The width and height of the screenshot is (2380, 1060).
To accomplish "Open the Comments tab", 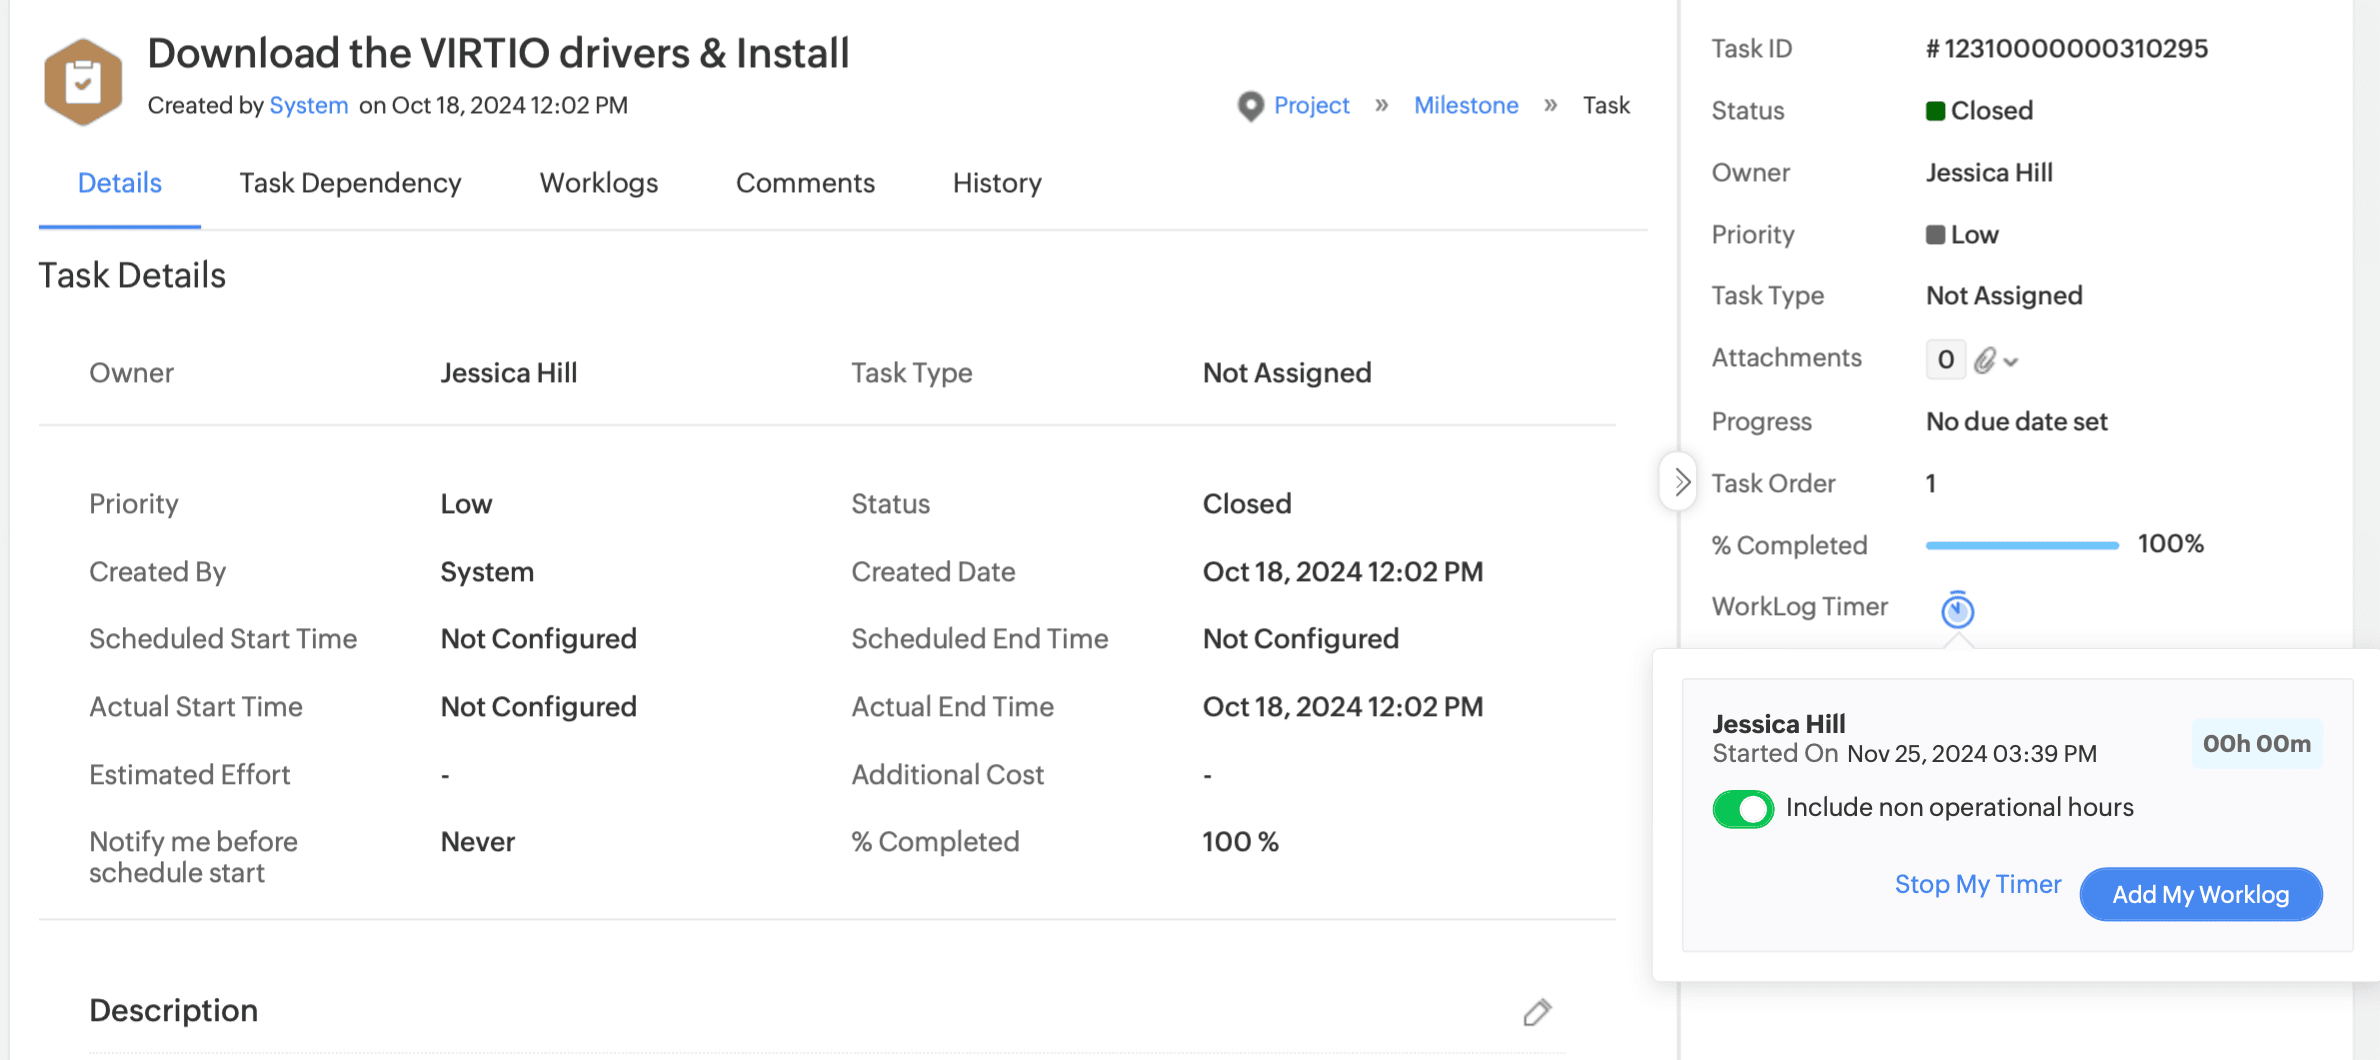I will click(805, 183).
